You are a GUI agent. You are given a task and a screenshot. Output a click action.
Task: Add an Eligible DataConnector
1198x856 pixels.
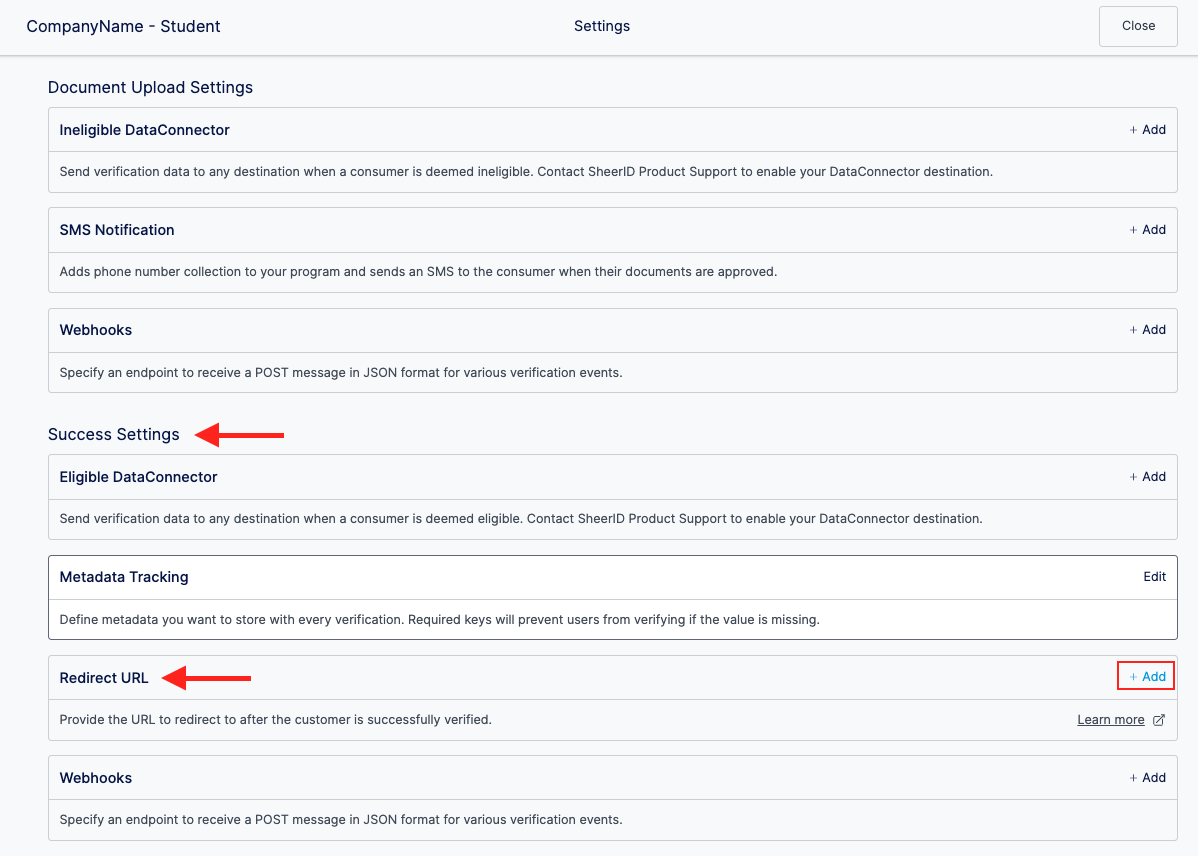(x=1147, y=477)
